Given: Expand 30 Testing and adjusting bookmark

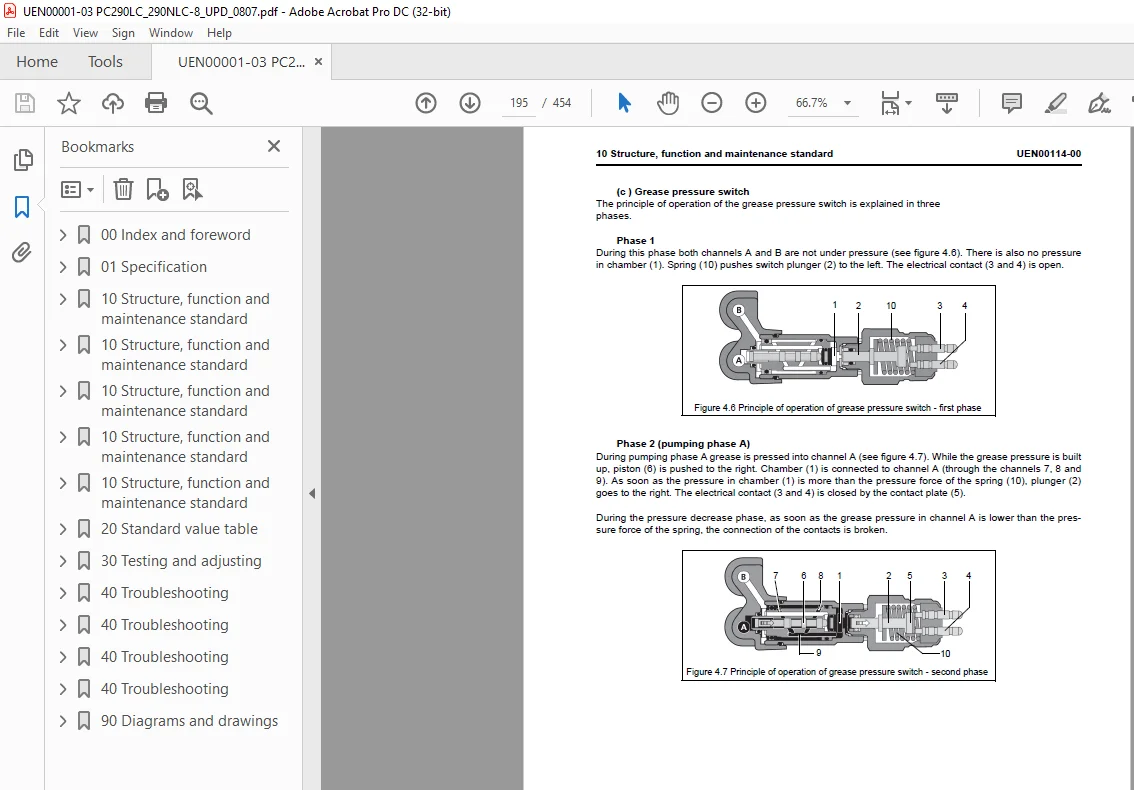Looking at the screenshot, I should click(x=63, y=561).
